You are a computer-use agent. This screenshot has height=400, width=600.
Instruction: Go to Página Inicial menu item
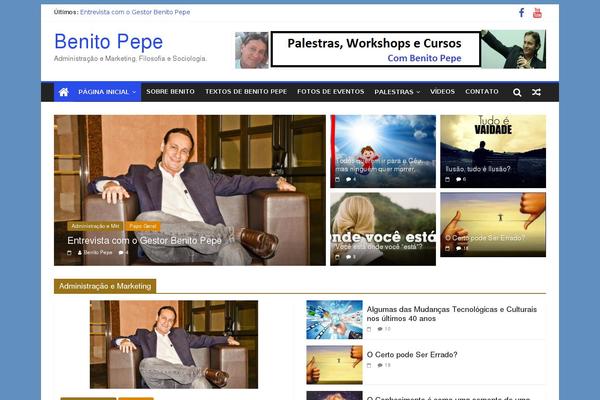pos(103,92)
